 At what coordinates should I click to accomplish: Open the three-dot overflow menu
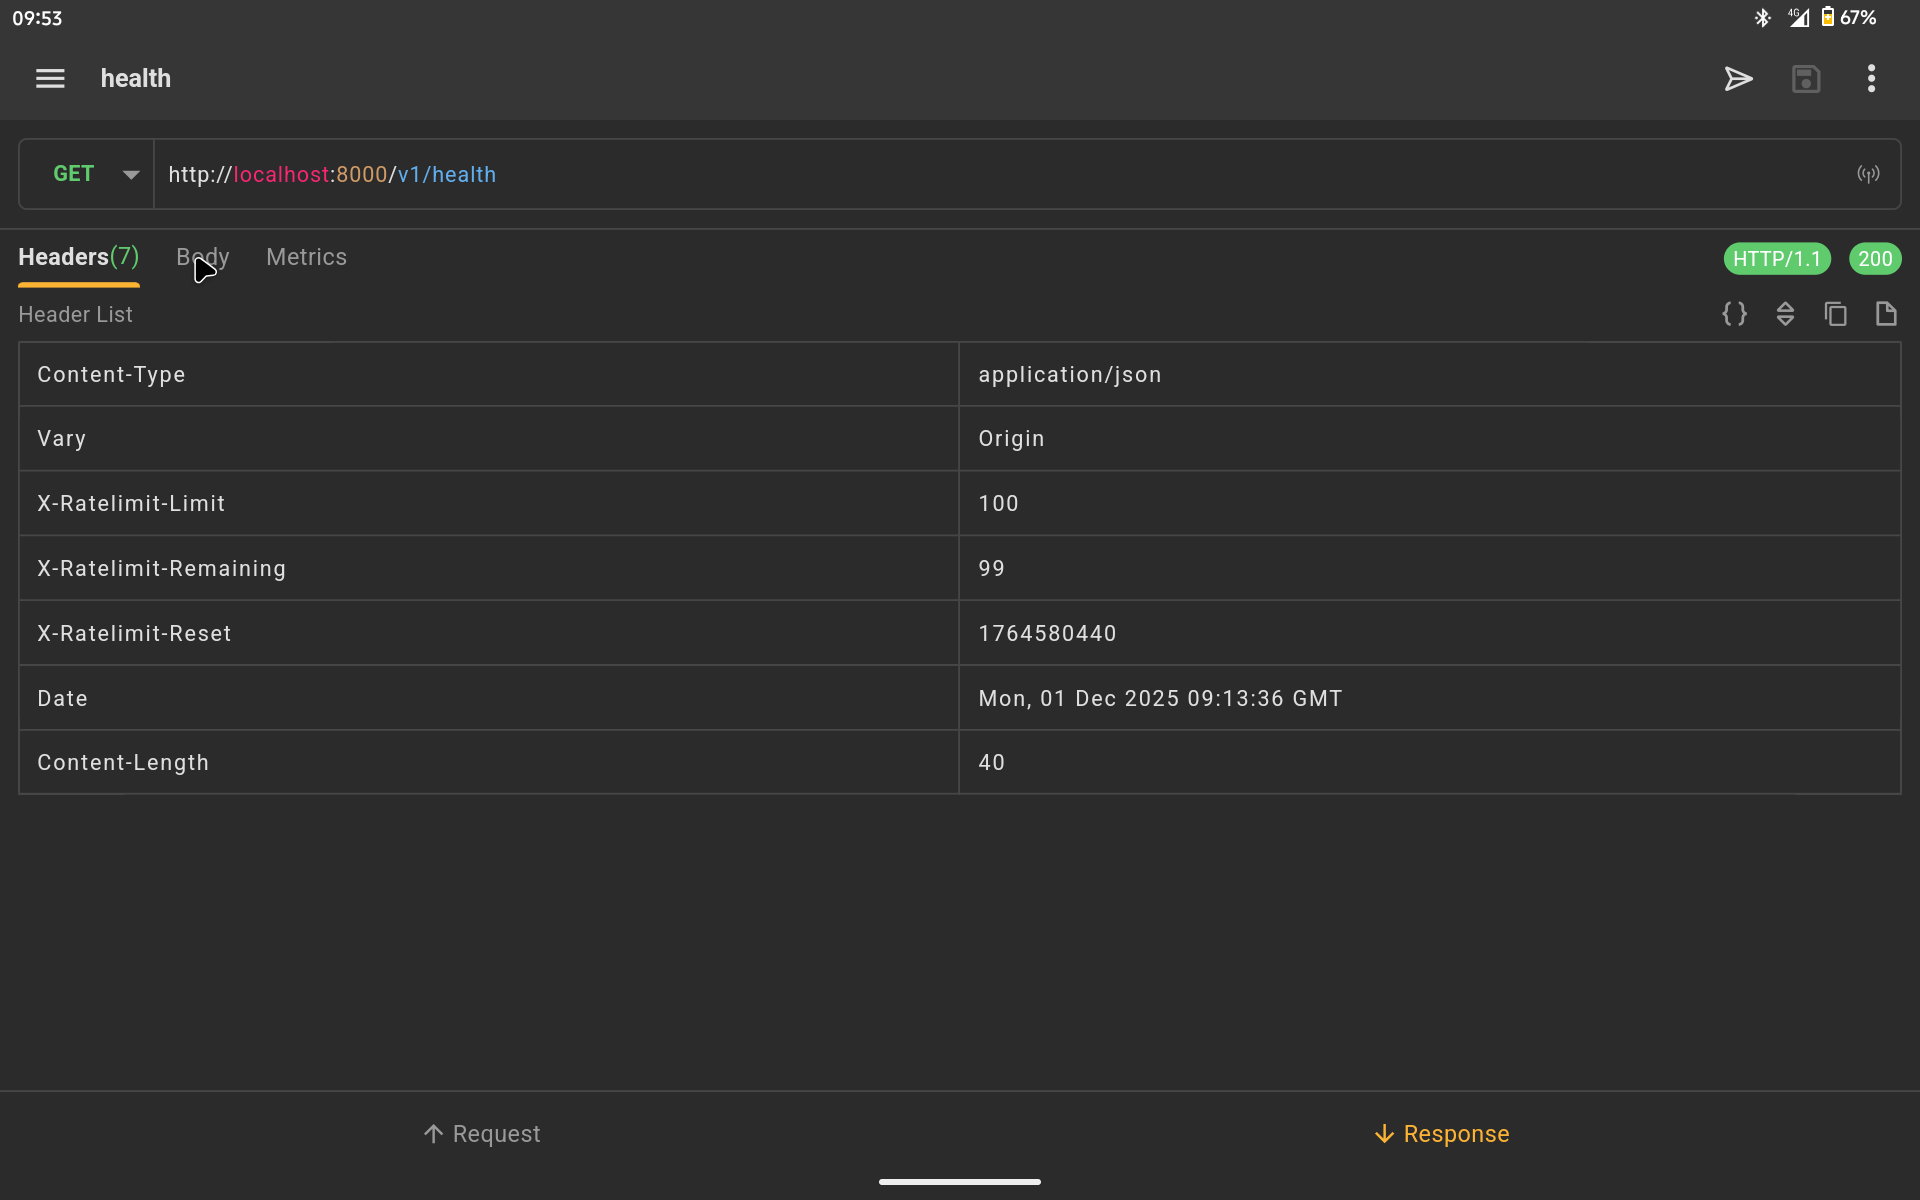(x=1871, y=78)
